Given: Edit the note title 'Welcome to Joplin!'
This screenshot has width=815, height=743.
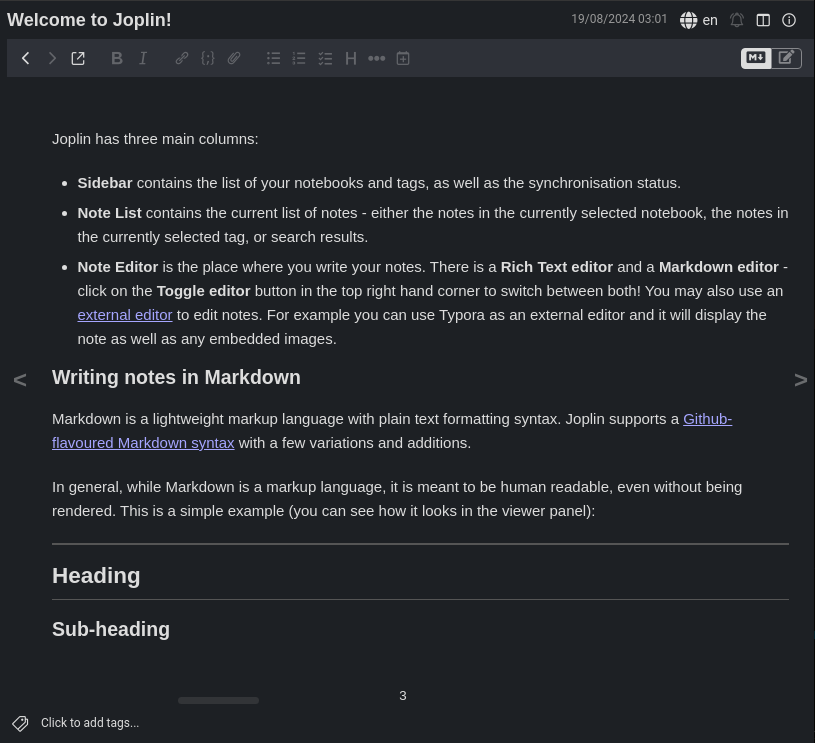Looking at the screenshot, I should (89, 20).
